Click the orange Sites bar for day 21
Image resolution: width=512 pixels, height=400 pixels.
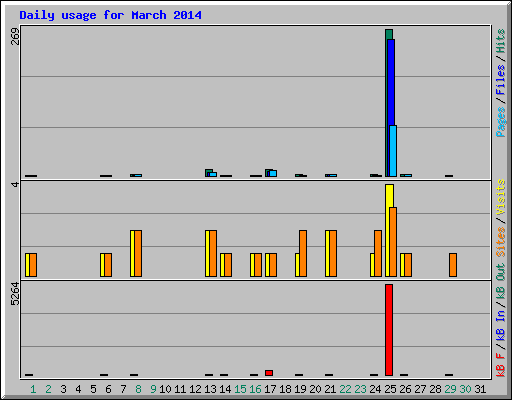(x=333, y=253)
